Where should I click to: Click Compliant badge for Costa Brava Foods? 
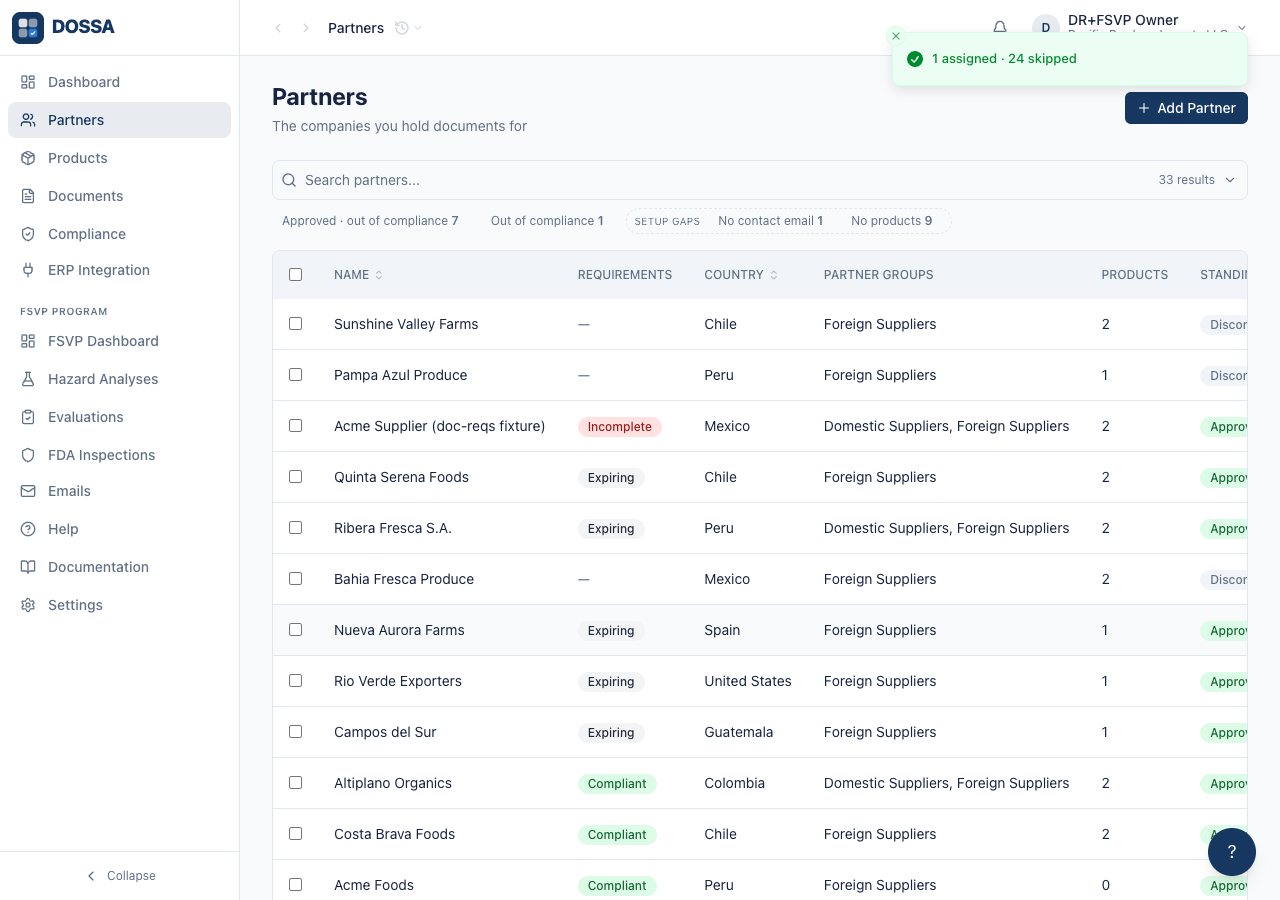click(617, 835)
